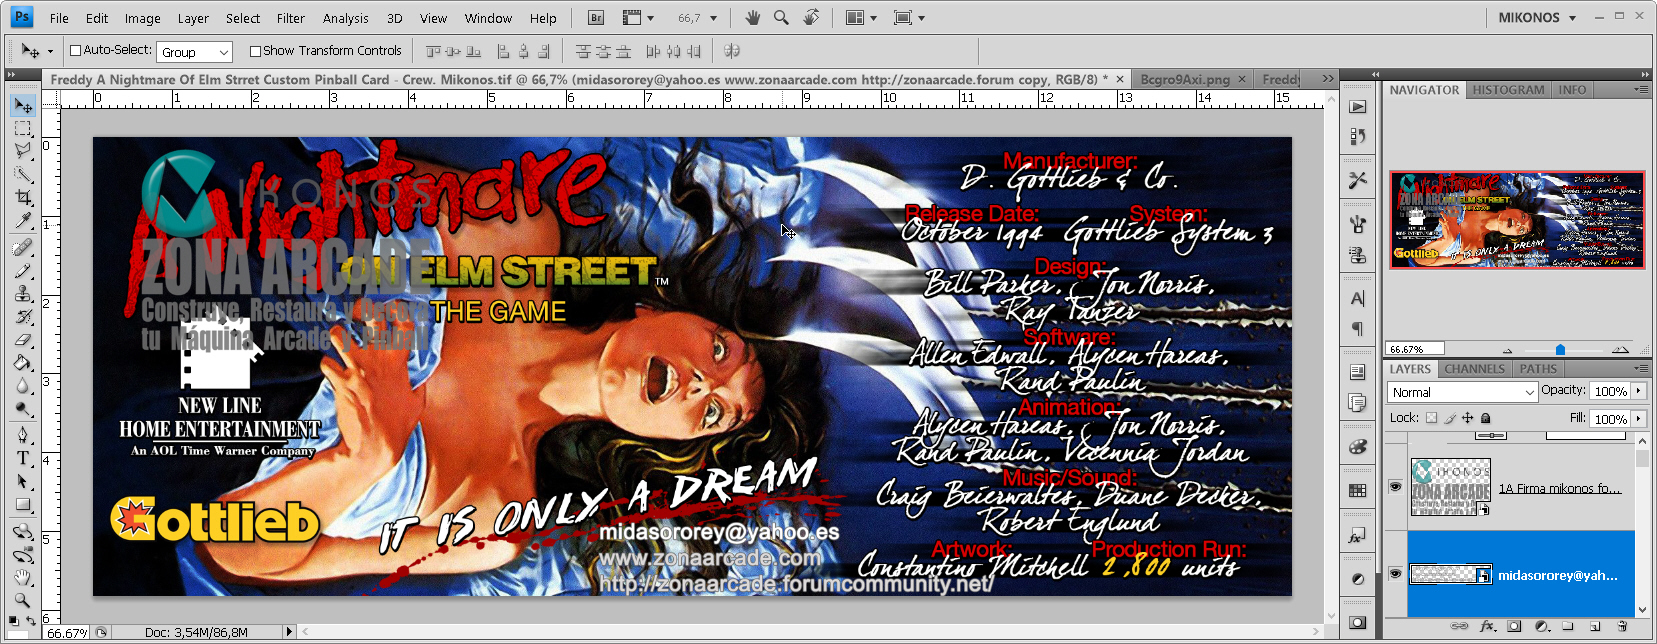
Task: Select the Crop tool
Action: [x=23, y=197]
